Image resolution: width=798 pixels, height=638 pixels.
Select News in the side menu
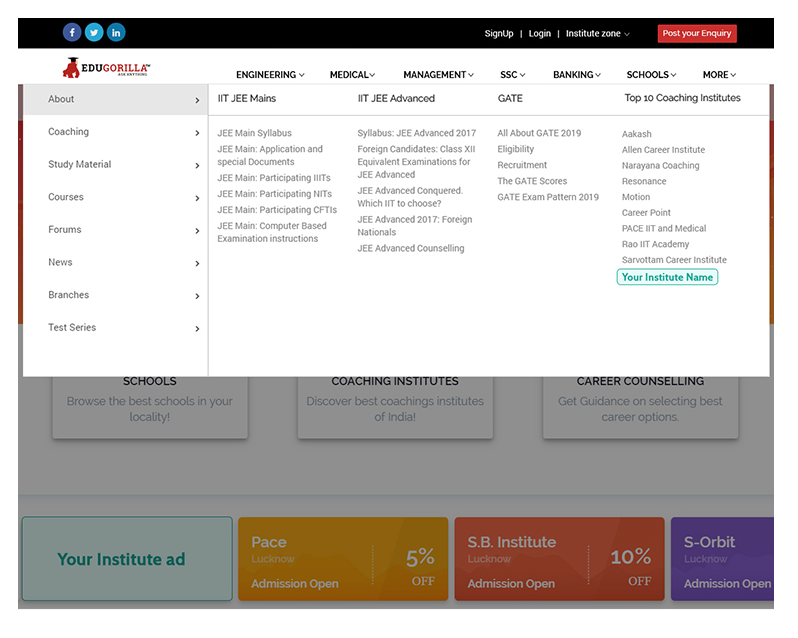pos(60,262)
